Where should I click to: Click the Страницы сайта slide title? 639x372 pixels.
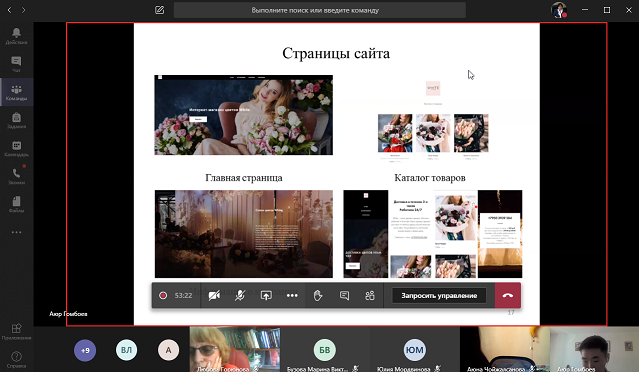point(336,53)
